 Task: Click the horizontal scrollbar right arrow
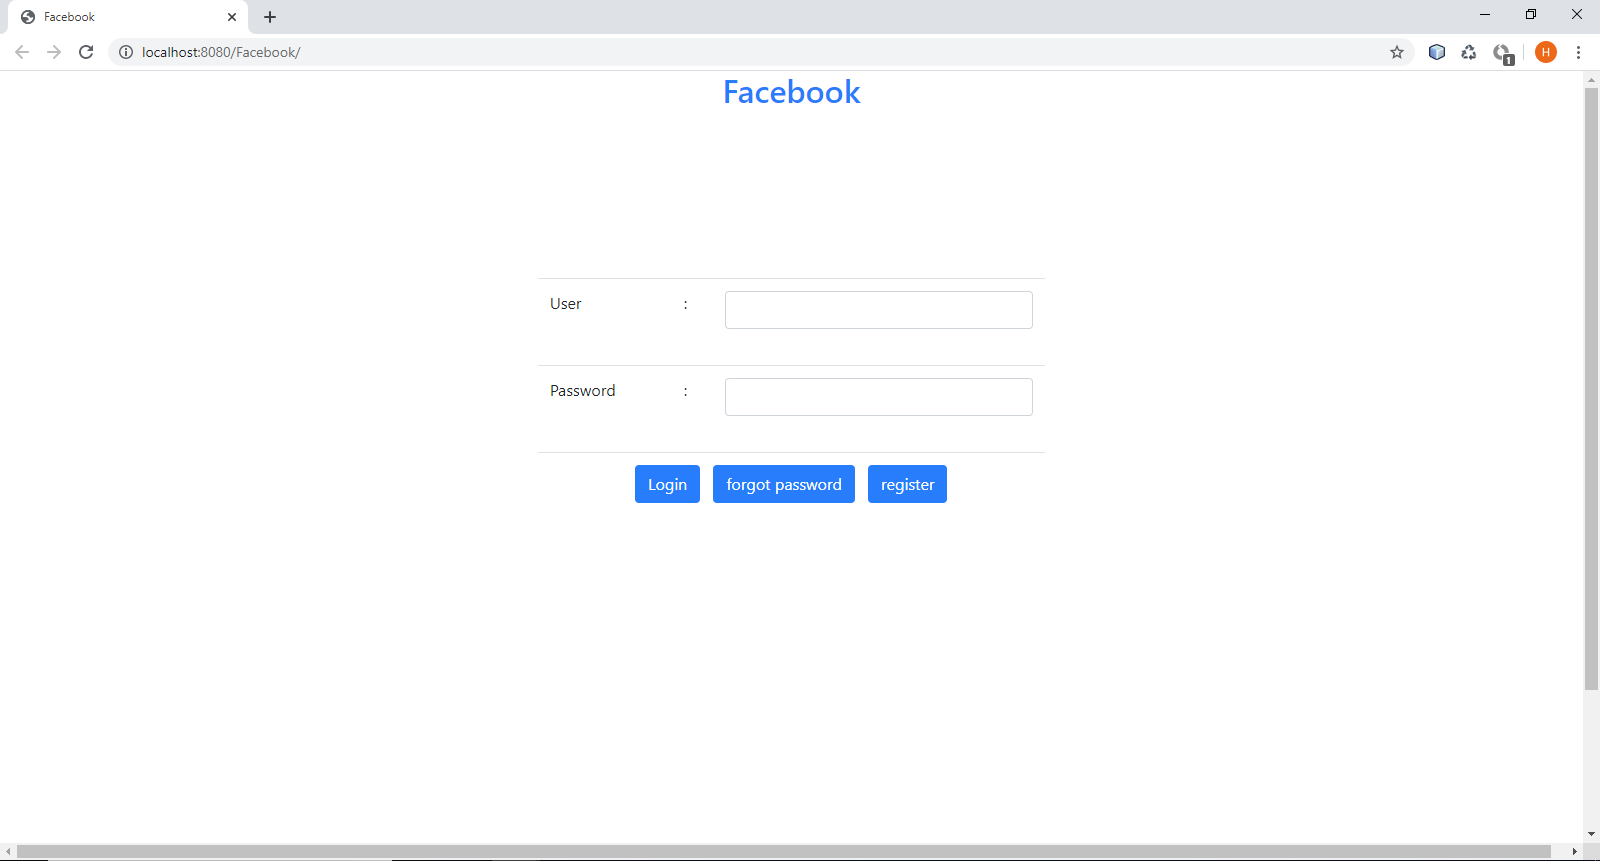pyautogui.click(x=1574, y=852)
